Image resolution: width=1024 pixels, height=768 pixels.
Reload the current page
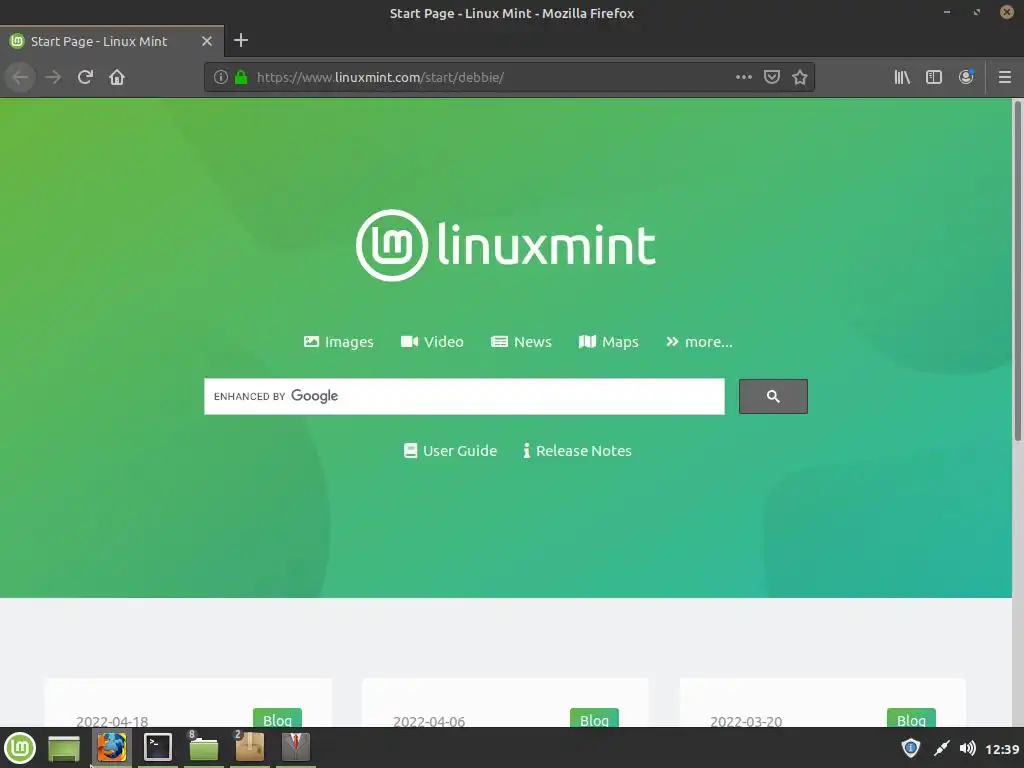(x=85, y=78)
